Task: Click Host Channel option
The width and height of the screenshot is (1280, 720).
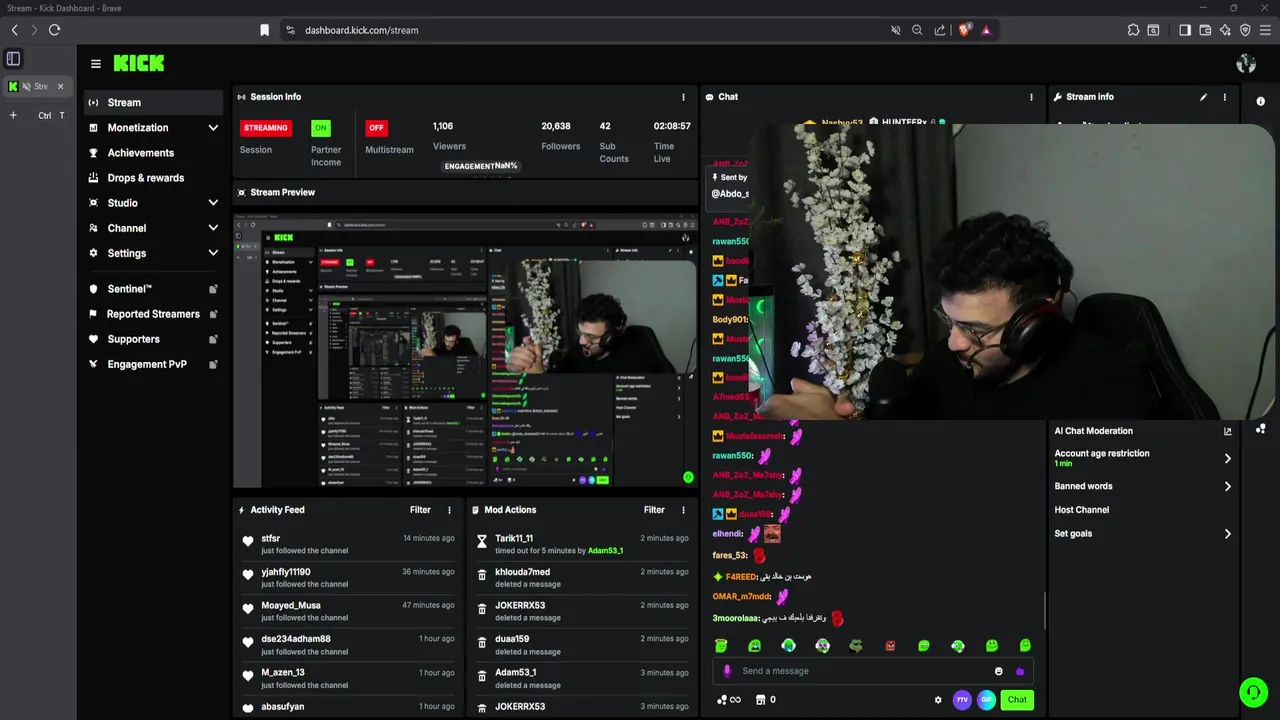Action: (x=1082, y=510)
